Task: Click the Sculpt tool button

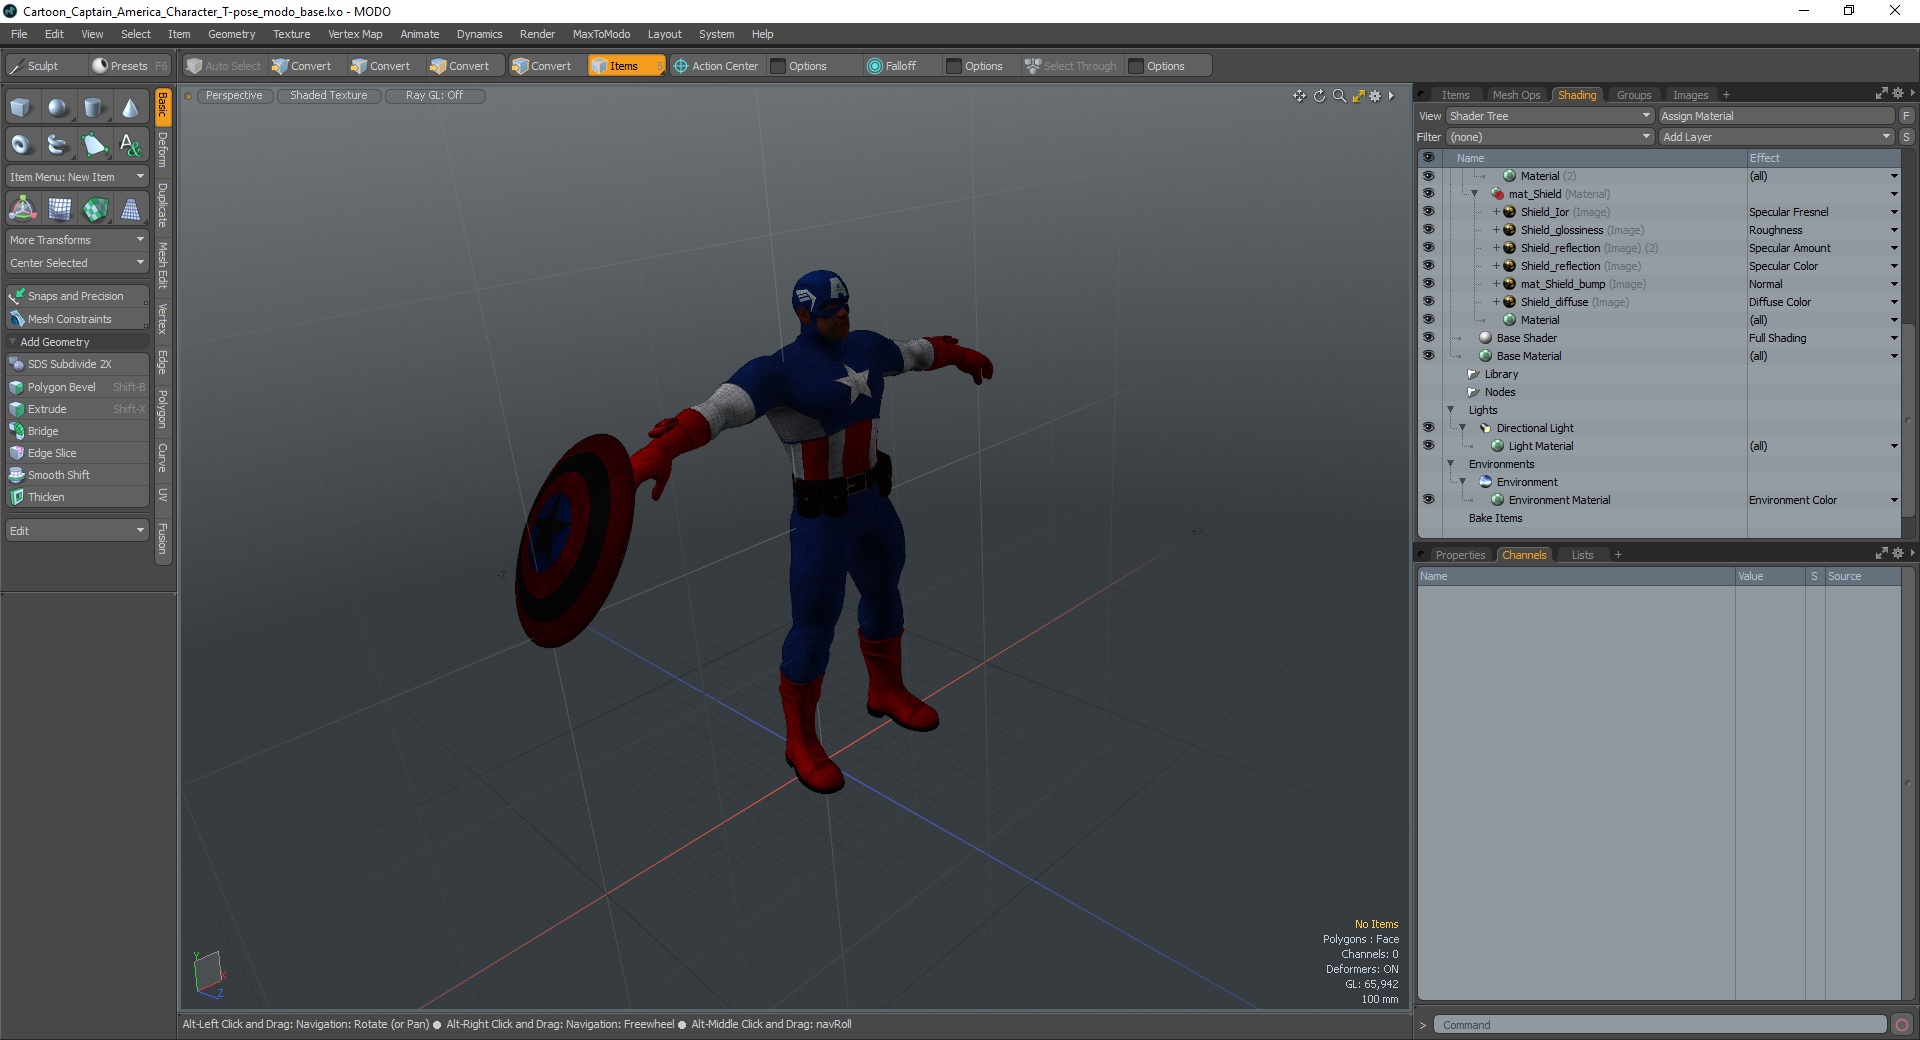Action: pos(45,66)
